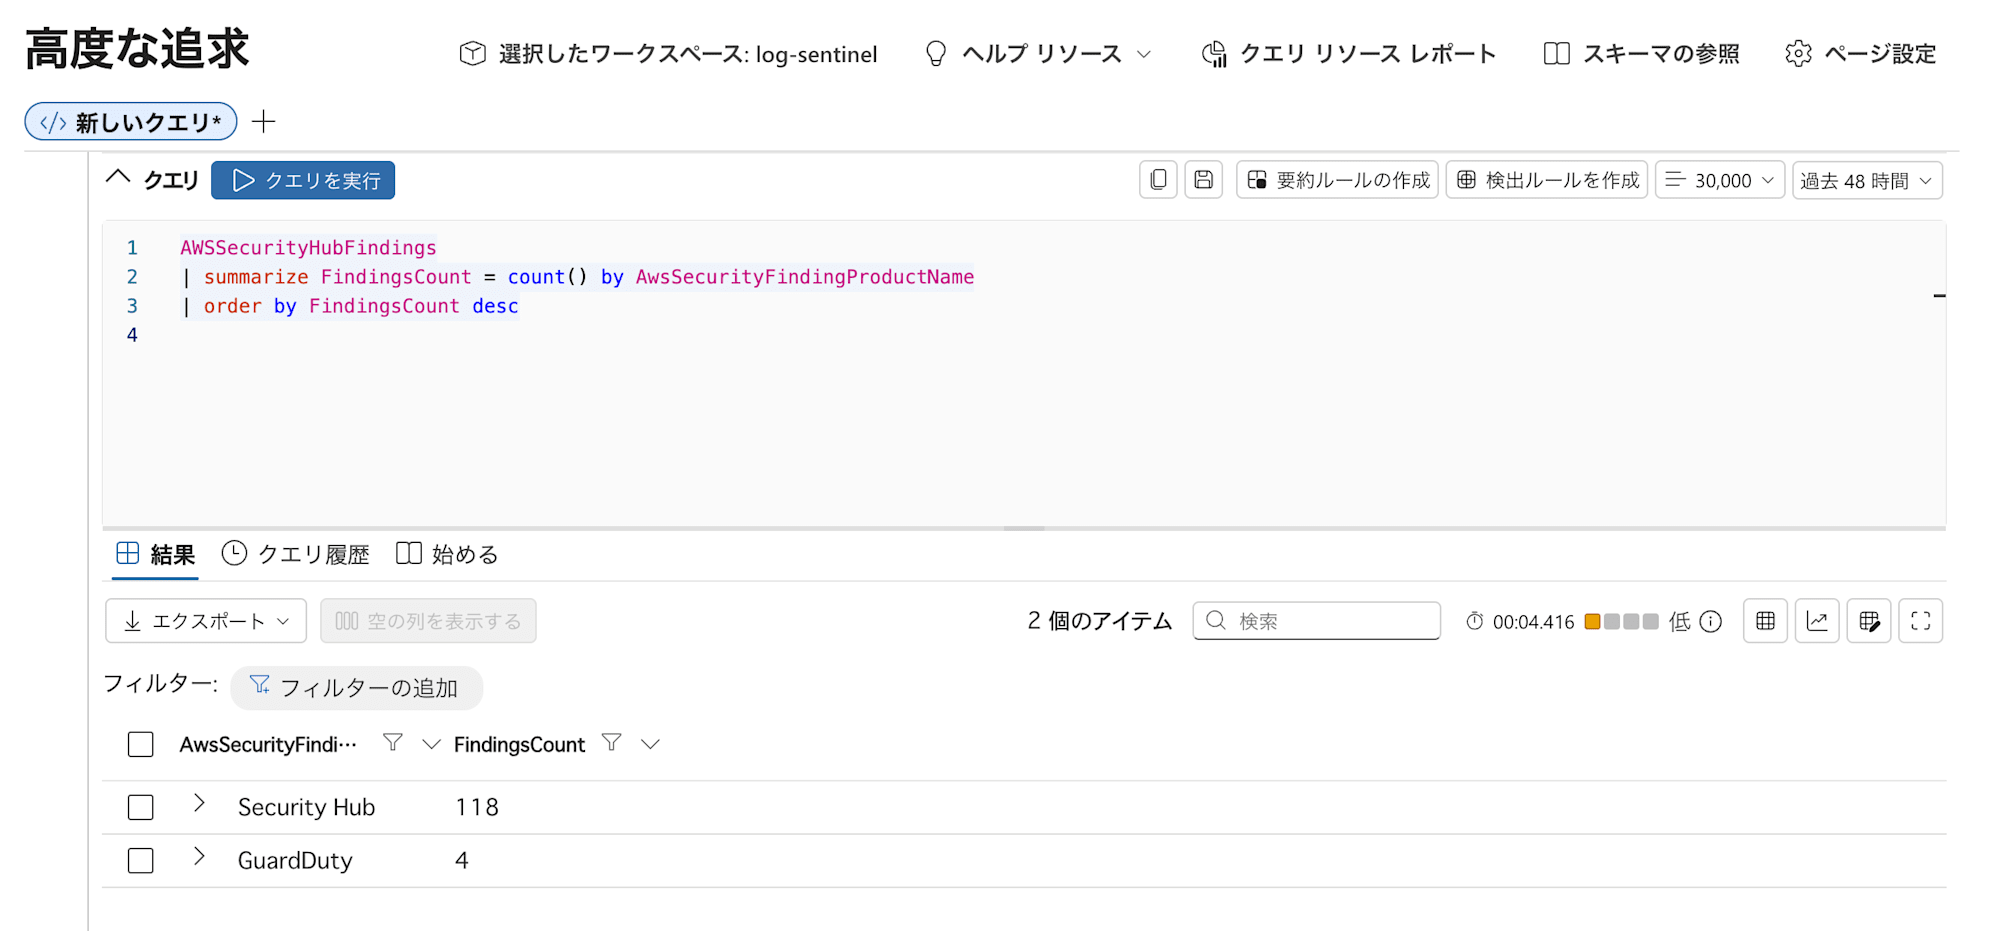
Task: Expand the Security Hub row
Action: tap(199, 803)
